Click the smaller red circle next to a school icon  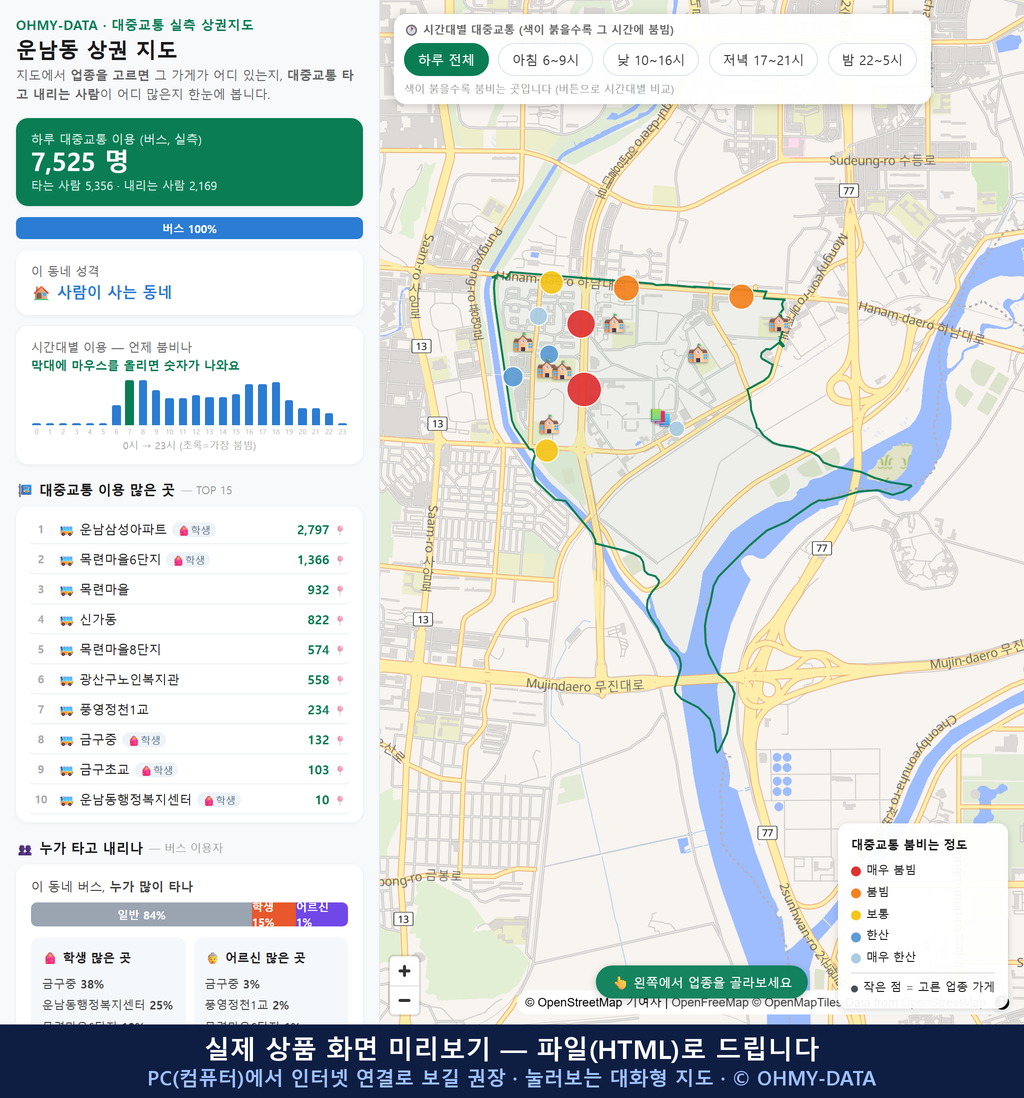coord(581,324)
